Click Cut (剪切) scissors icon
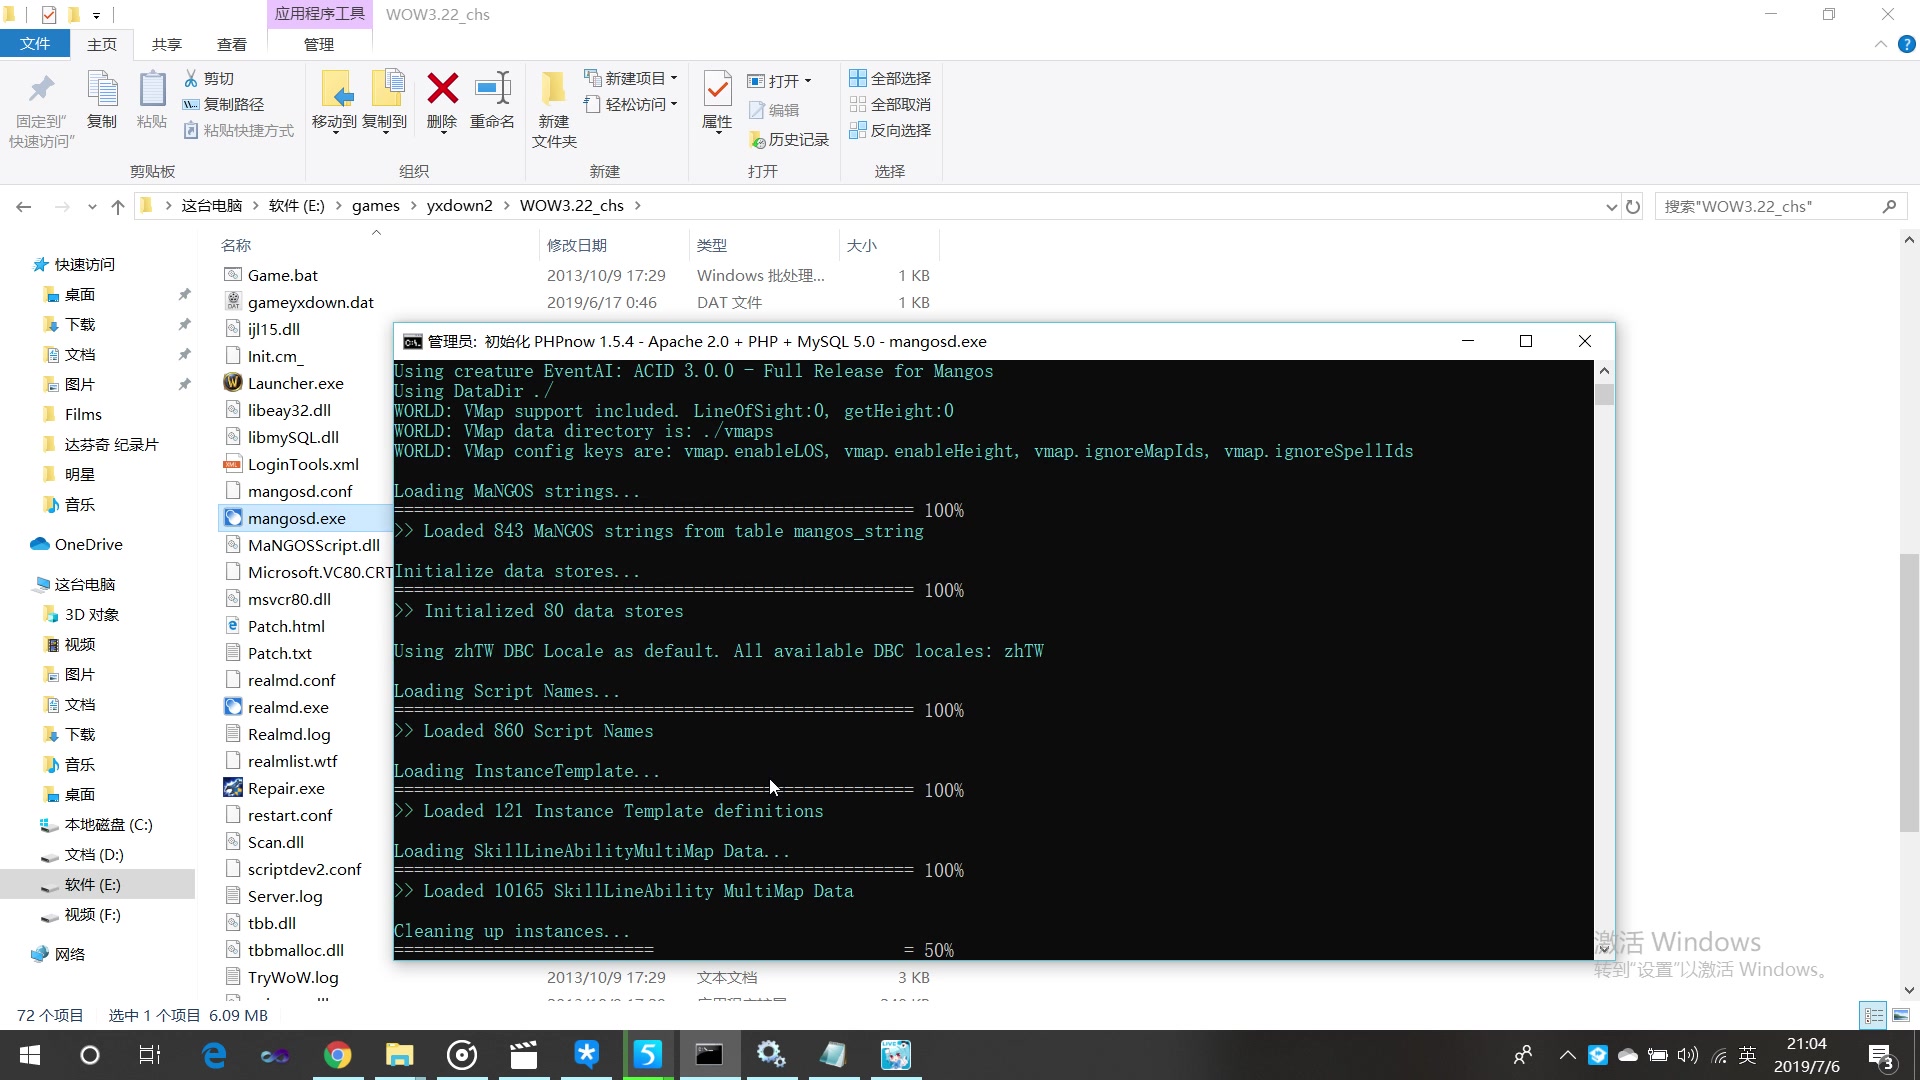The image size is (1920, 1080). (191, 78)
